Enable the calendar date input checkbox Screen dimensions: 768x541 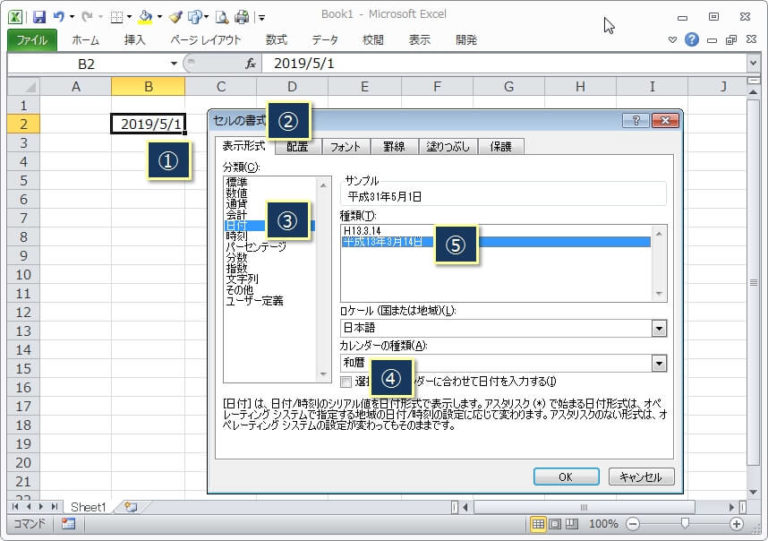(346, 381)
